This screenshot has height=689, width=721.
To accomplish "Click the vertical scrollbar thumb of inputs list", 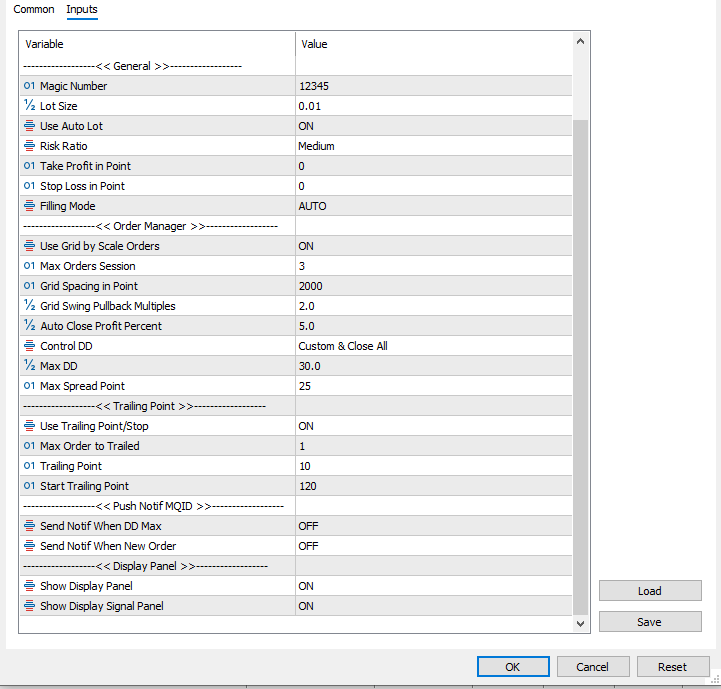I will (x=580, y=360).
